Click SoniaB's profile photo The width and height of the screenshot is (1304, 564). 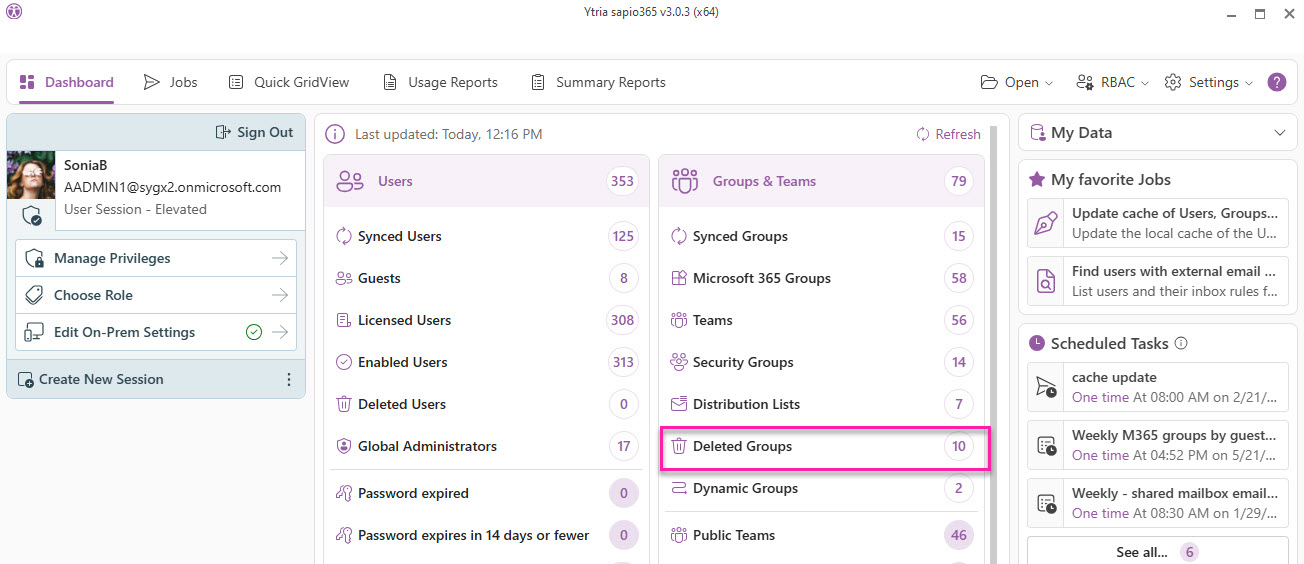(x=31, y=175)
